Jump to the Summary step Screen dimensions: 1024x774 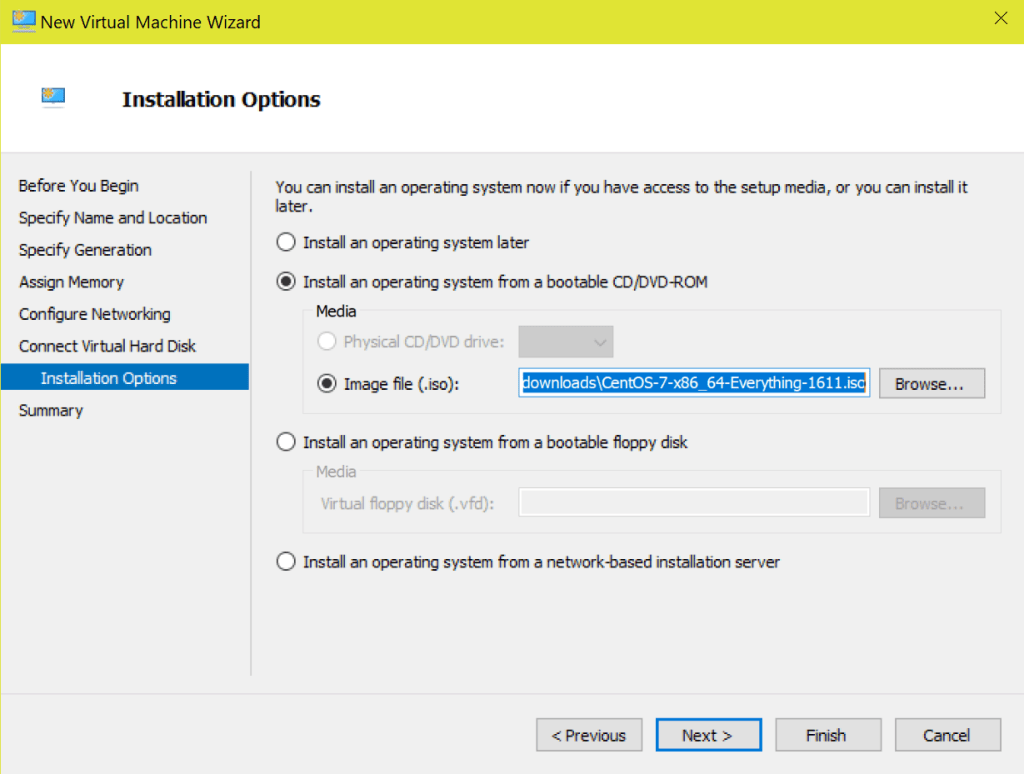[x=49, y=409]
